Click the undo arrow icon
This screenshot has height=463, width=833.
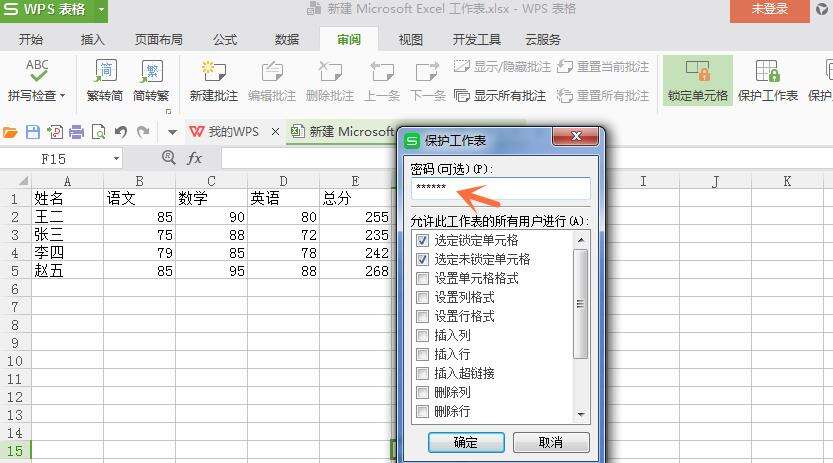(121, 132)
